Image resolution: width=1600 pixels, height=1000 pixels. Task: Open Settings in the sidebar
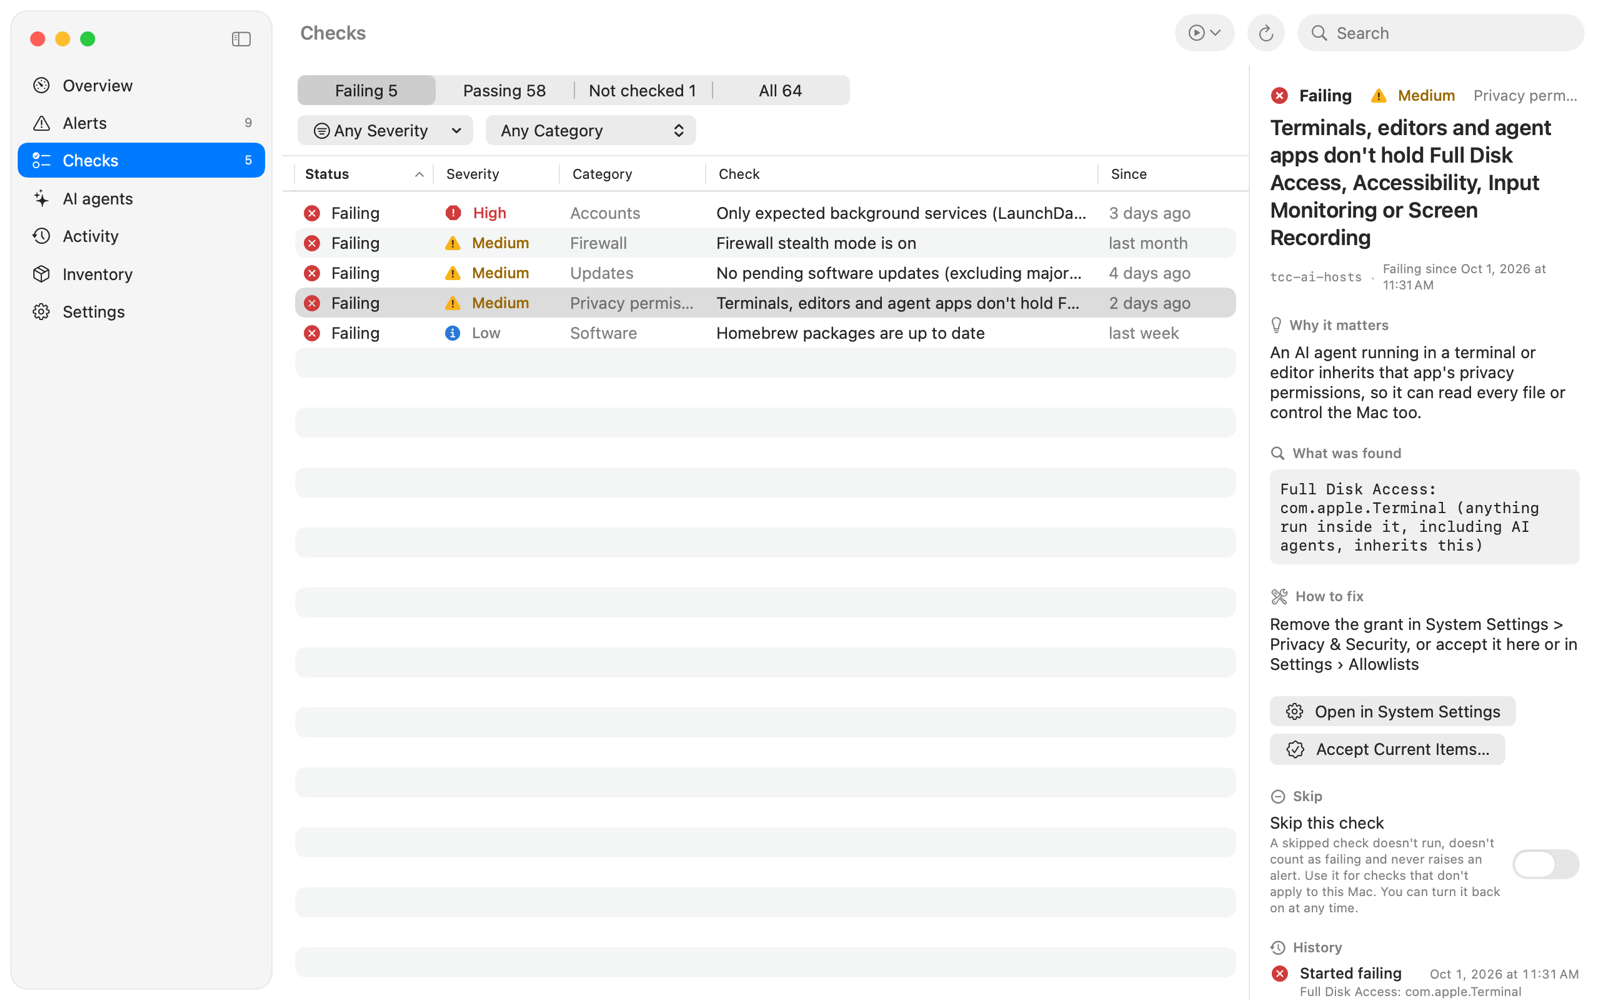point(141,312)
